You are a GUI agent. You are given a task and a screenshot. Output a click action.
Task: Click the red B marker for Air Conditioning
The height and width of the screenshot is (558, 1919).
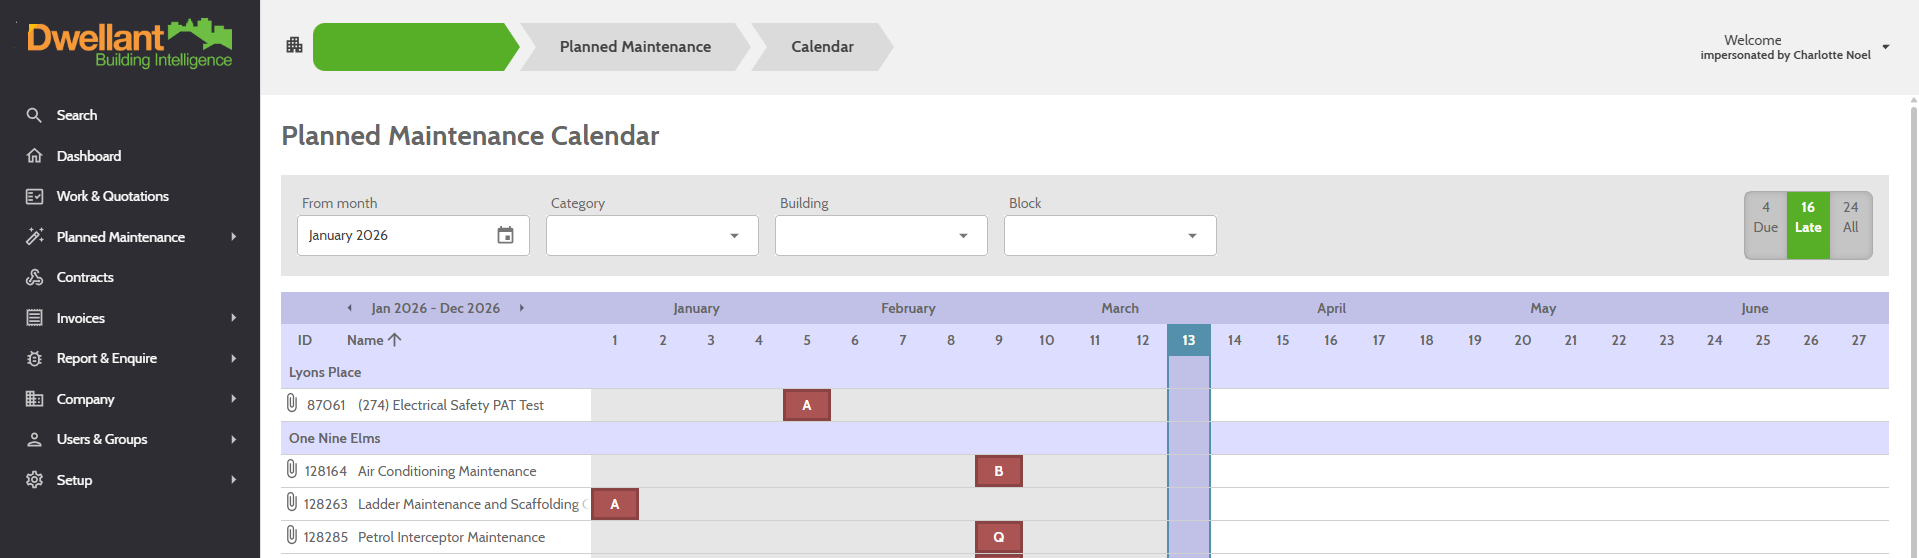(x=999, y=471)
